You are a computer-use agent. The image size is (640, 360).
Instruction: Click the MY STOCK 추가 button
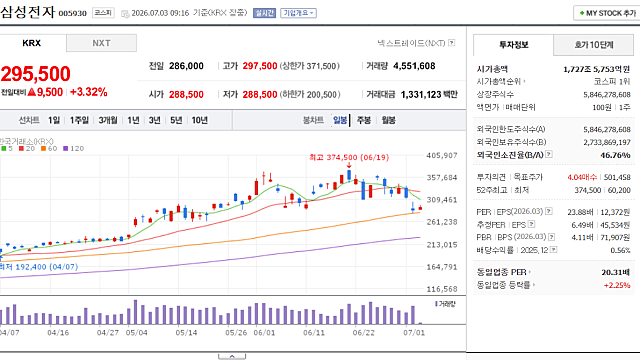point(607,13)
